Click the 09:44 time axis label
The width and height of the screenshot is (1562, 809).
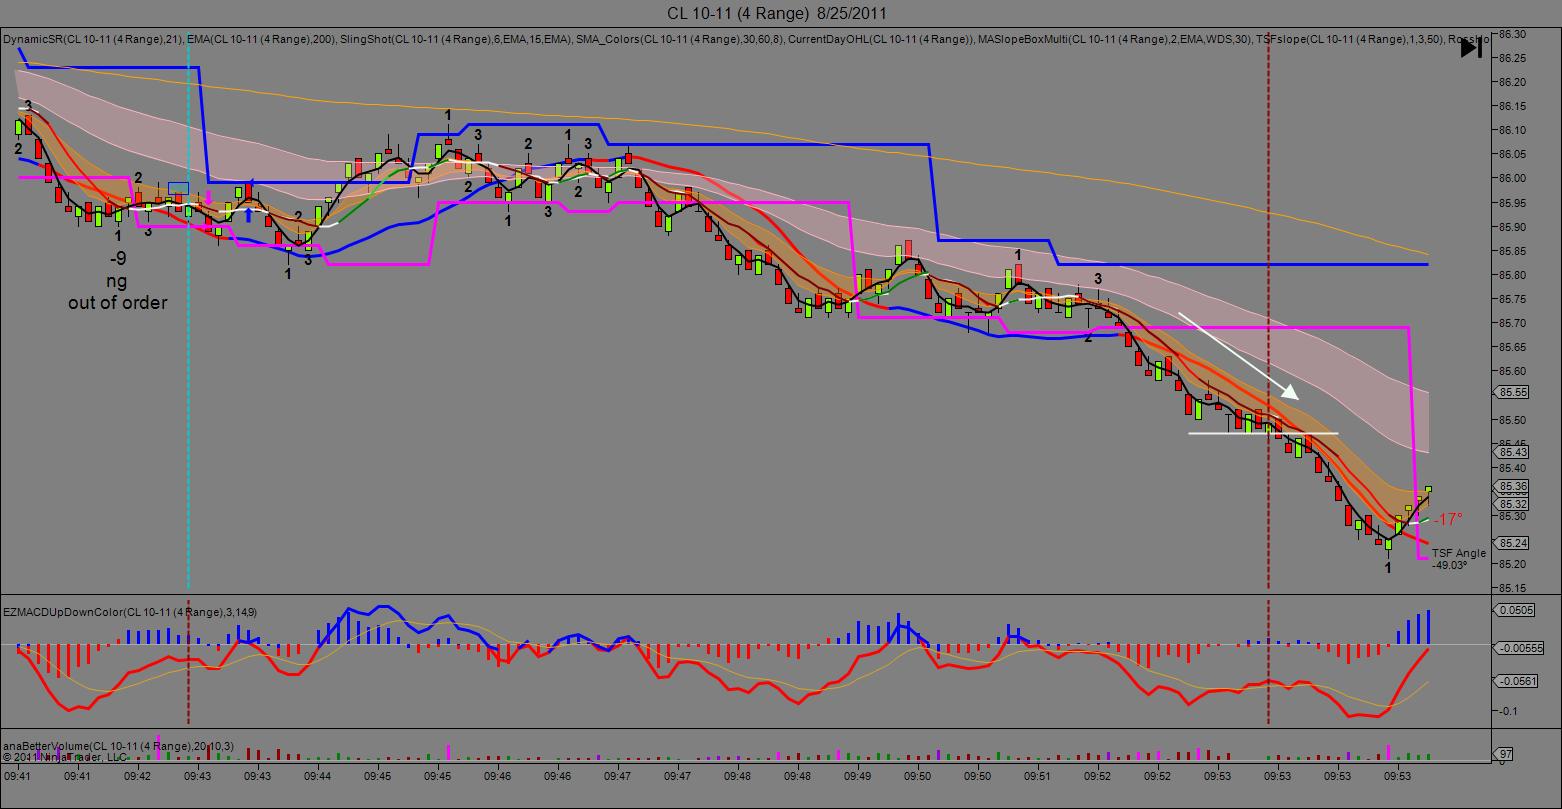(x=318, y=775)
